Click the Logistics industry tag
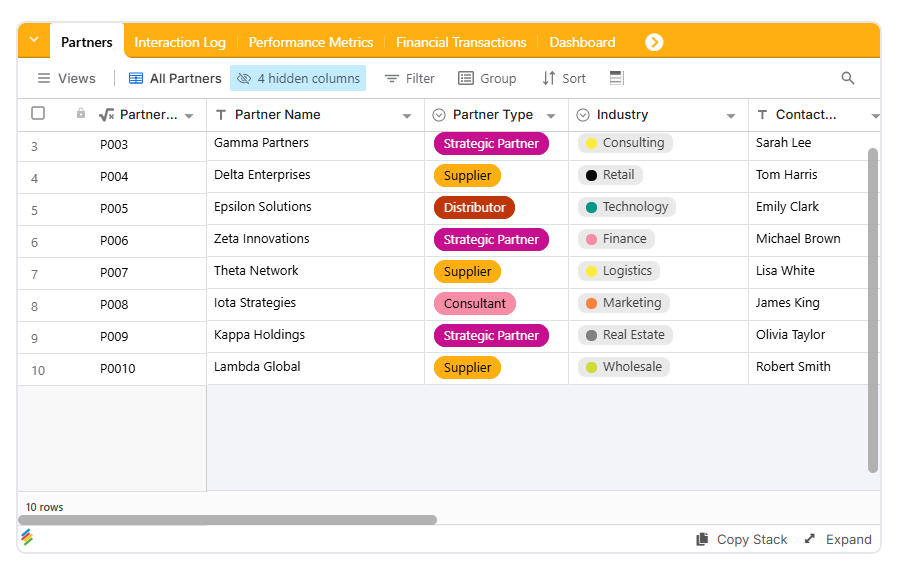The height and width of the screenshot is (568, 902). 618,271
